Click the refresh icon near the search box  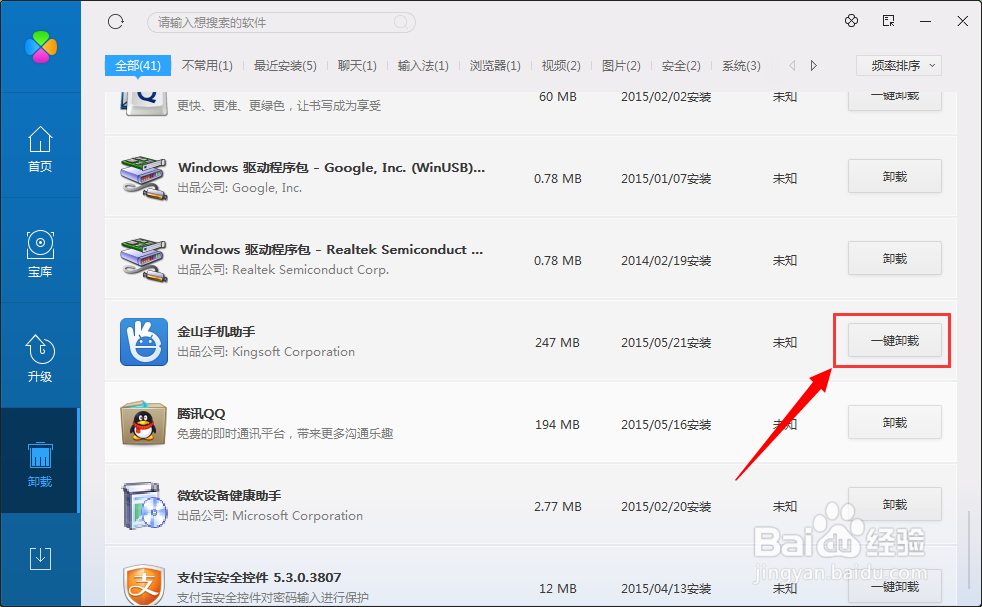pos(115,20)
